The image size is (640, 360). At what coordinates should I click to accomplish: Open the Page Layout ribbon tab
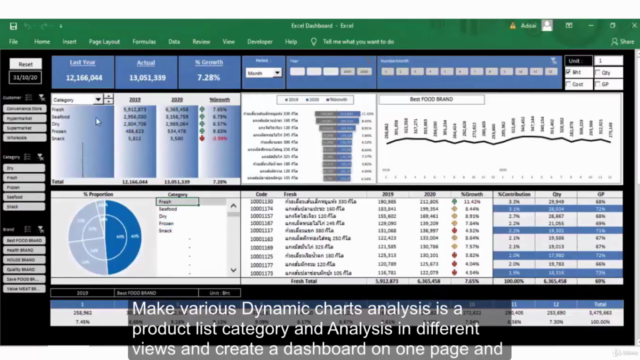pos(104,42)
